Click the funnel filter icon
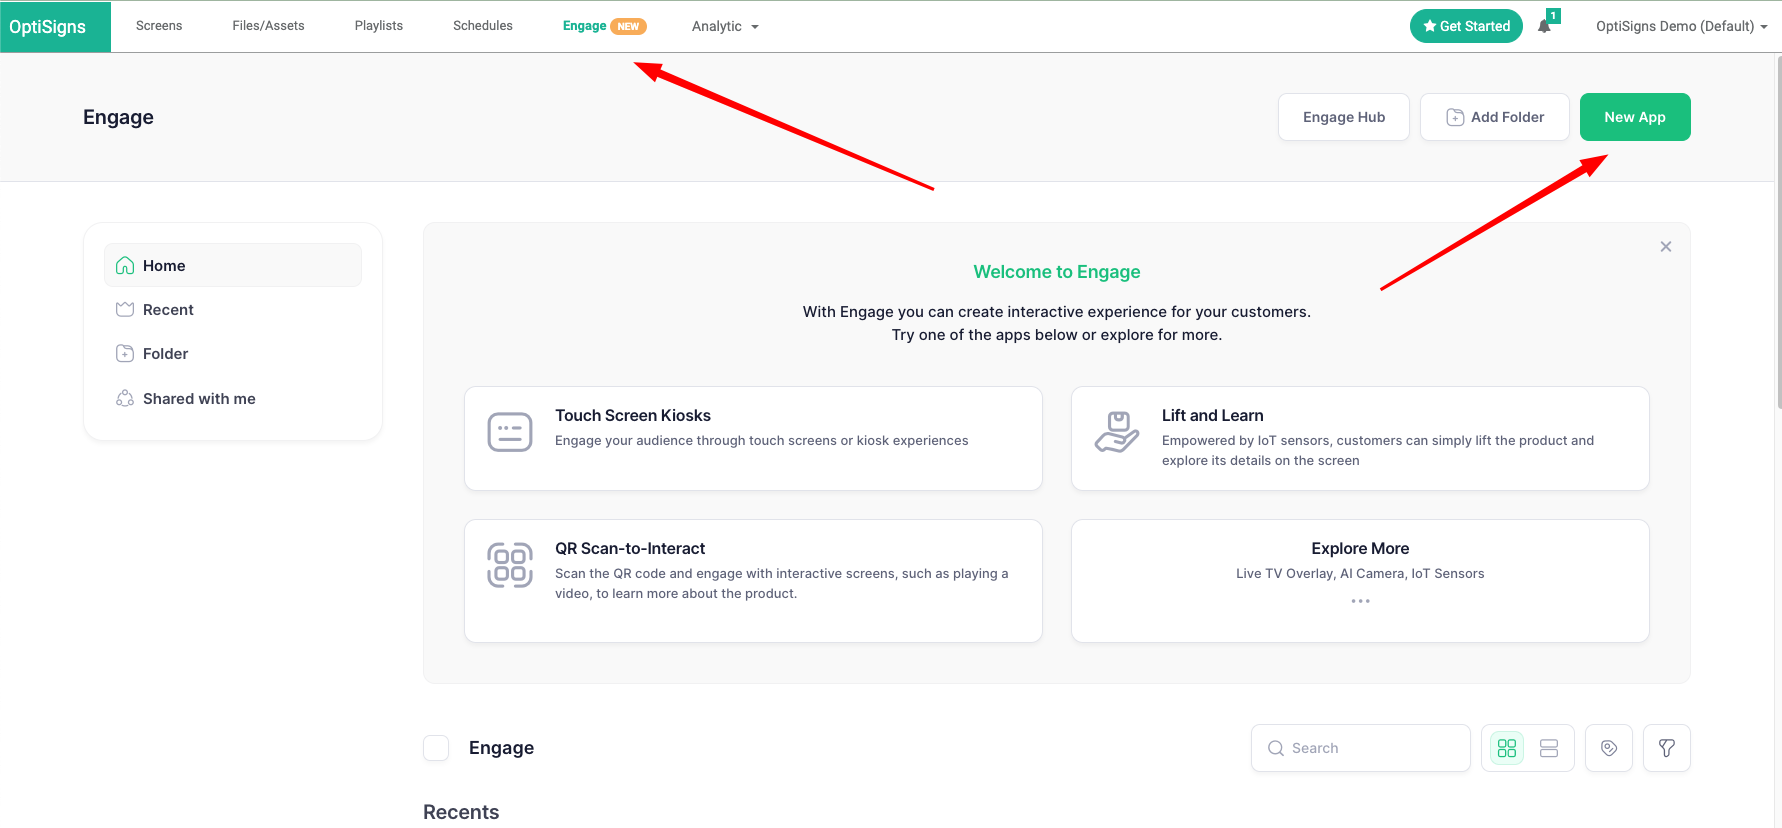Screen dimensions: 1782x828 pyautogui.click(x=1666, y=748)
